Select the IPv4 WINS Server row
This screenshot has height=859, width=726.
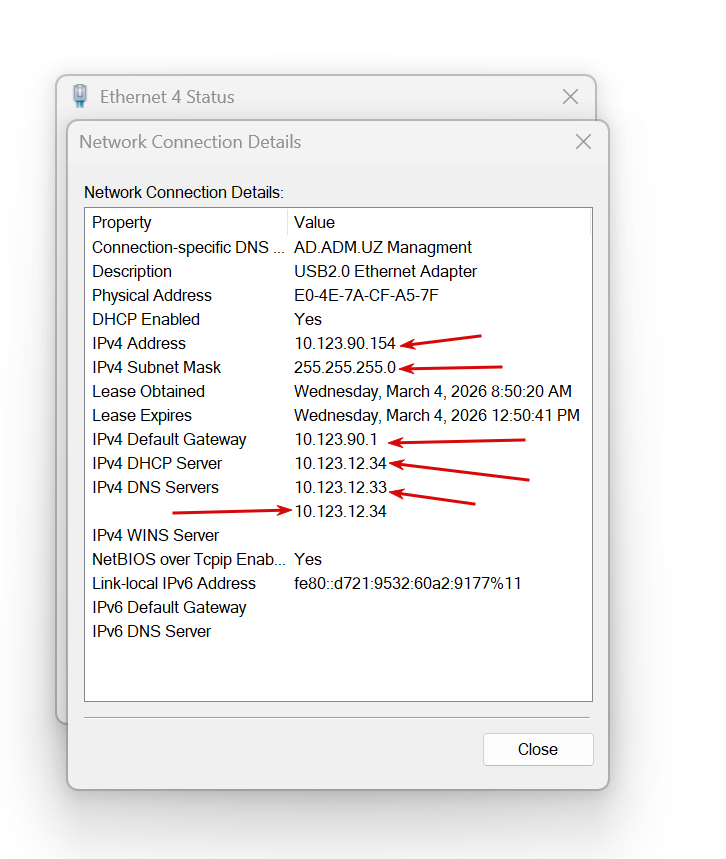point(155,535)
